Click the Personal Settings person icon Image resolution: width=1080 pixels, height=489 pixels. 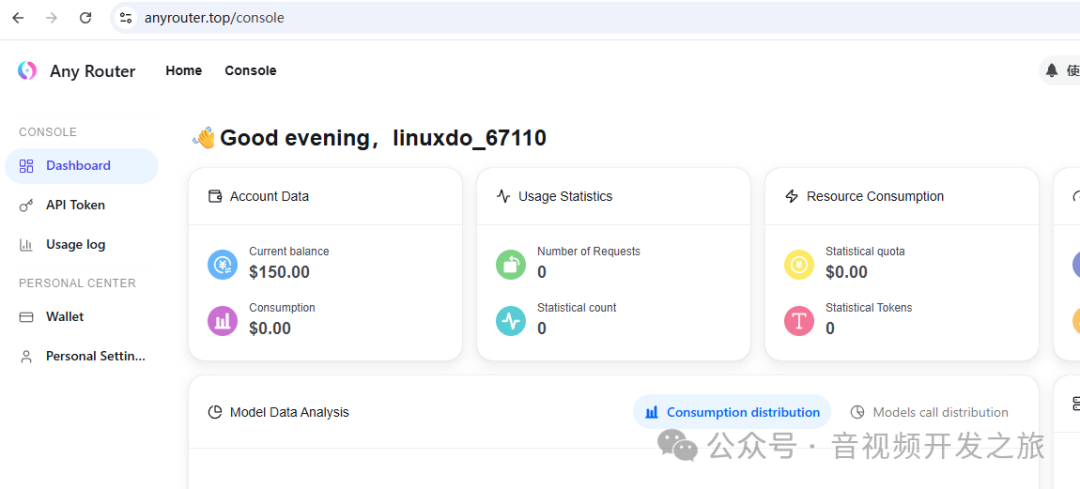(x=26, y=357)
